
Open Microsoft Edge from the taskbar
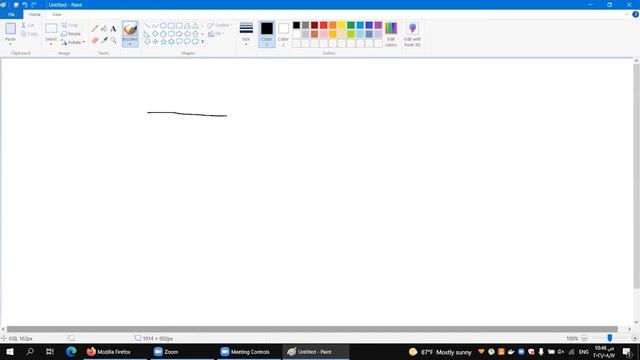[71, 351]
